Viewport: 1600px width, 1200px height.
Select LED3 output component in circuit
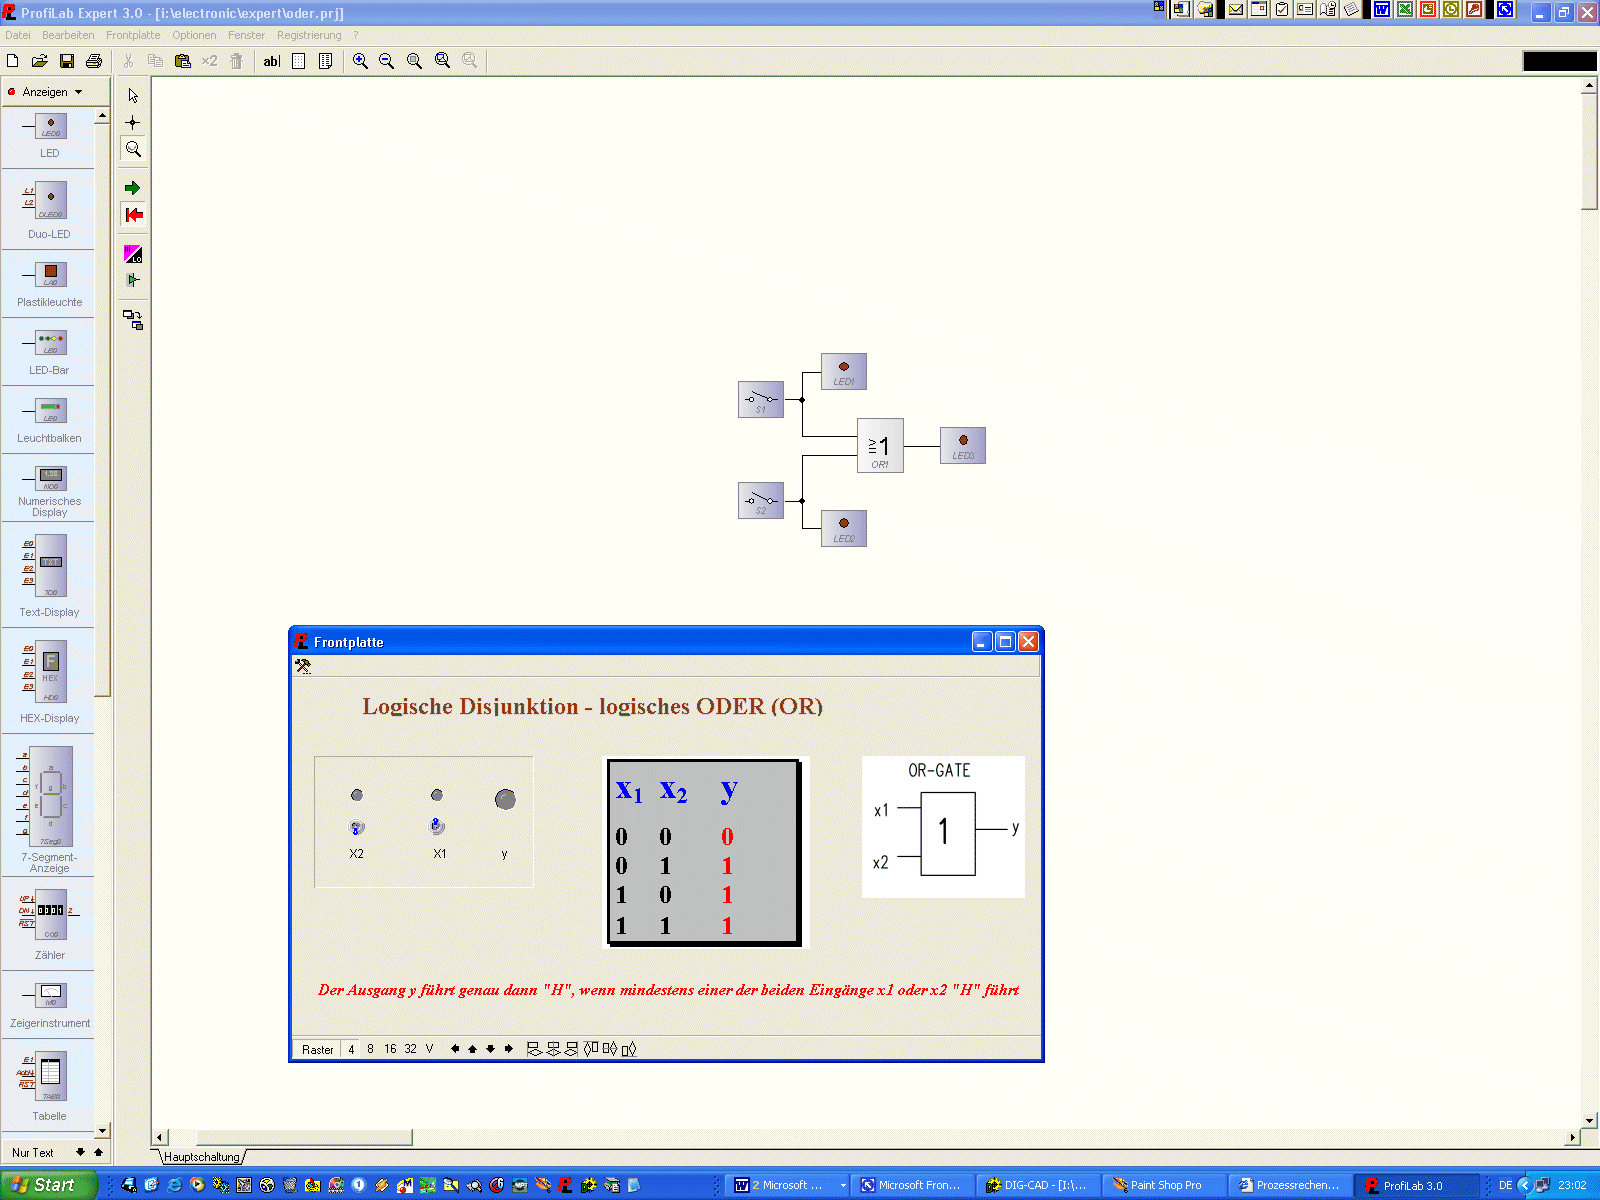click(963, 445)
